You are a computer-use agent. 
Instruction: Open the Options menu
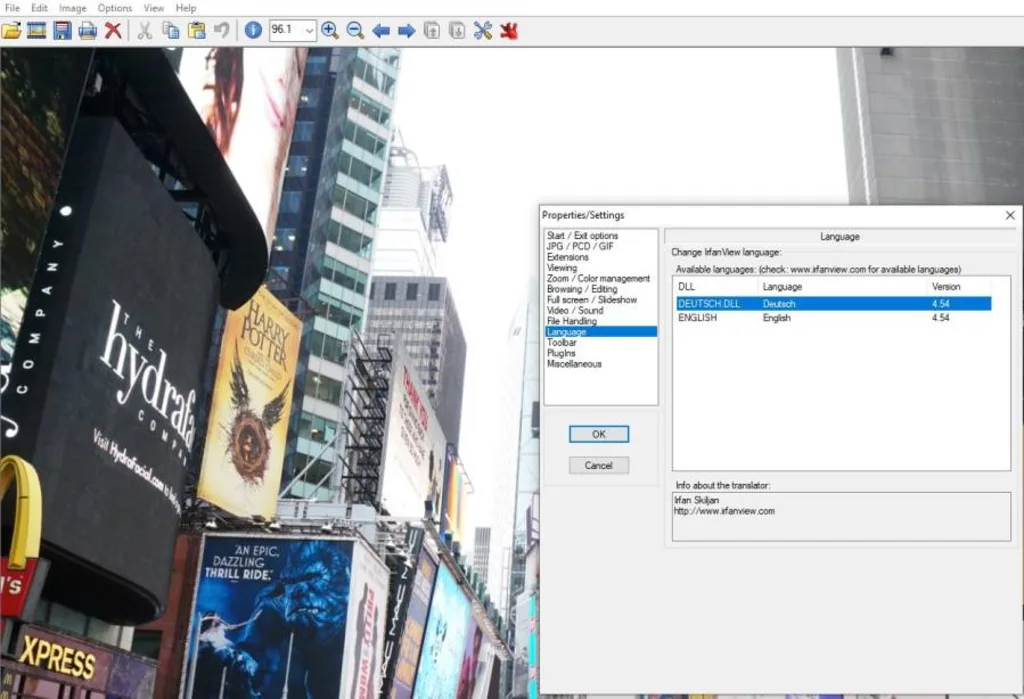[x=115, y=8]
